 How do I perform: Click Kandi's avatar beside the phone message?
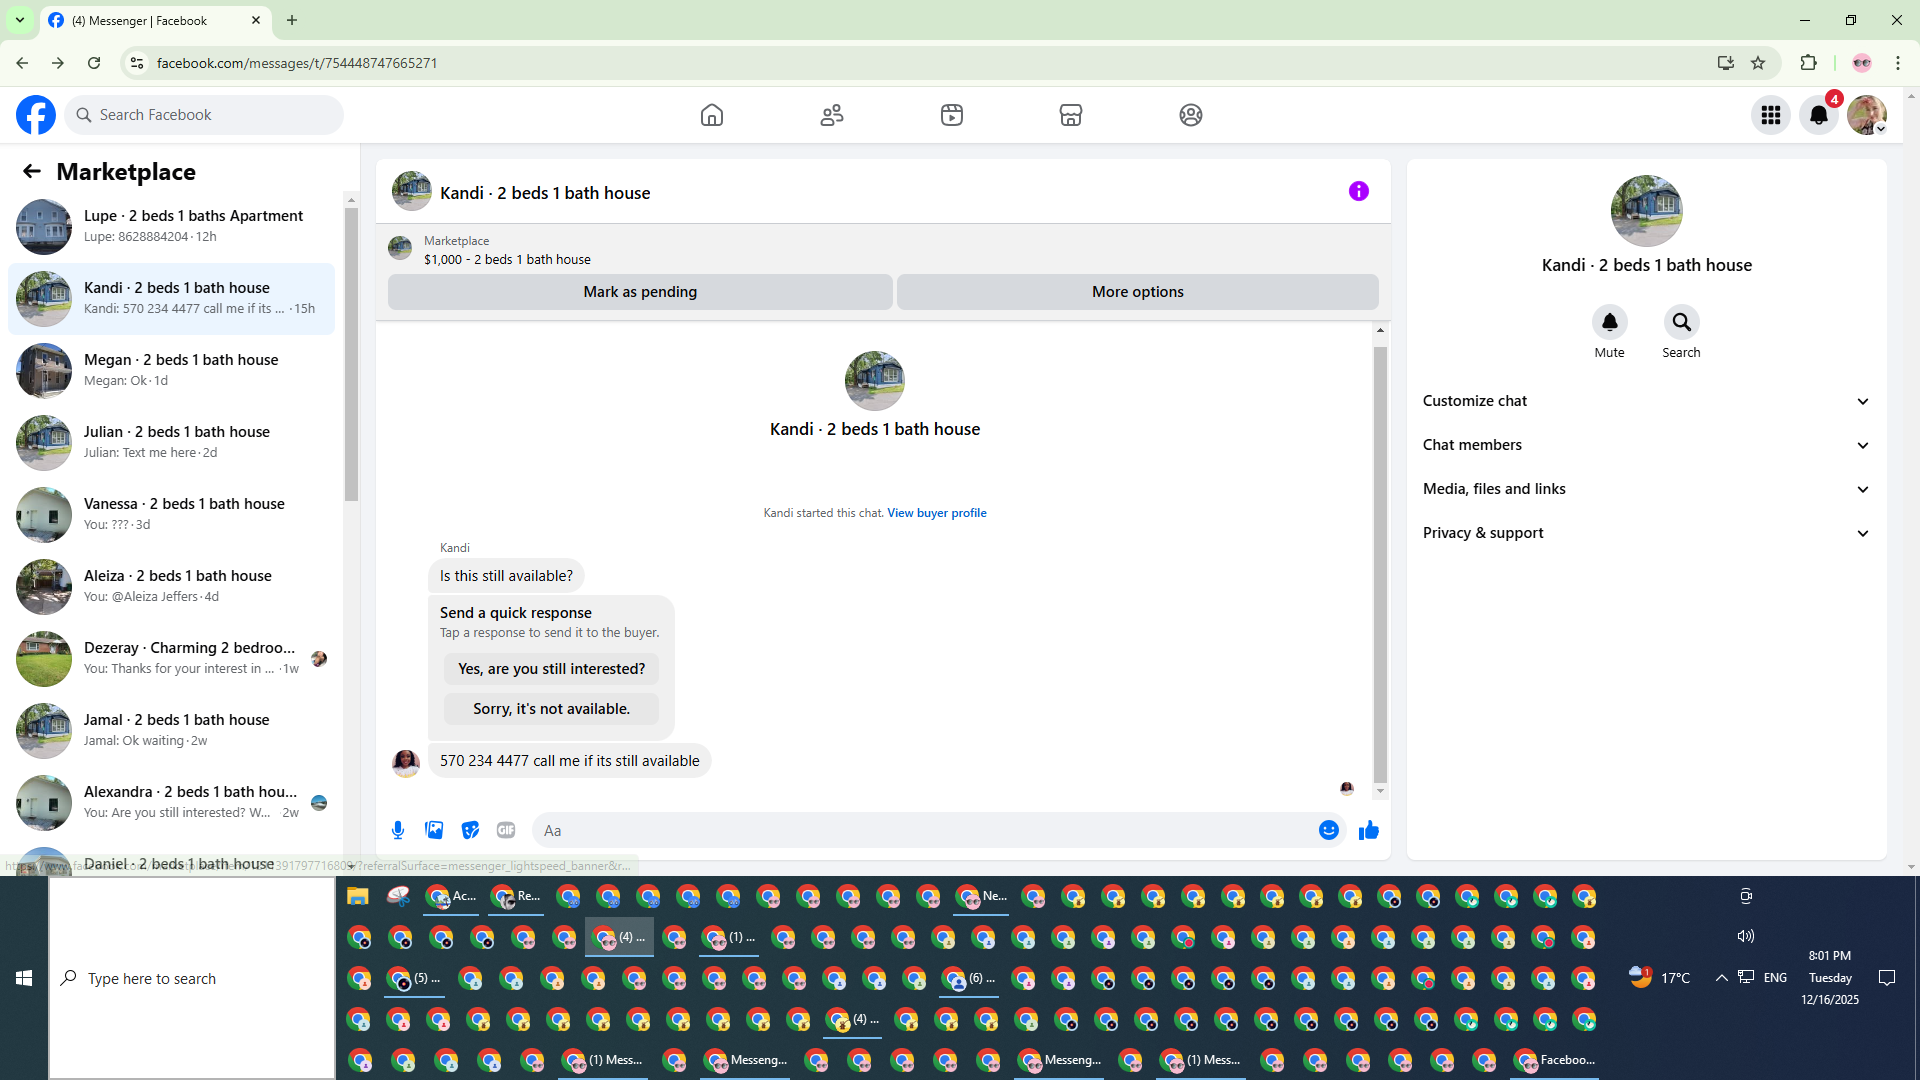point(406,763)
